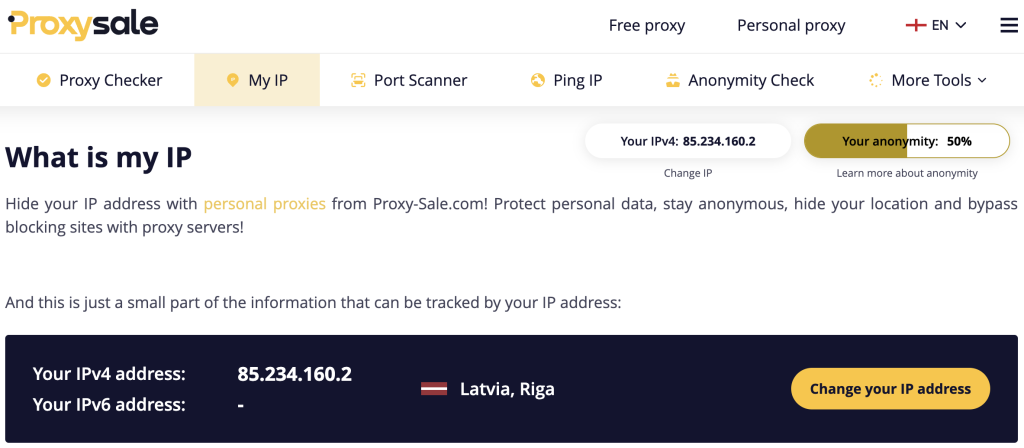Open the hamburger menu icon
Image resolution: width=1024 pixels, height=448 pixels.
click(1009, 25)
